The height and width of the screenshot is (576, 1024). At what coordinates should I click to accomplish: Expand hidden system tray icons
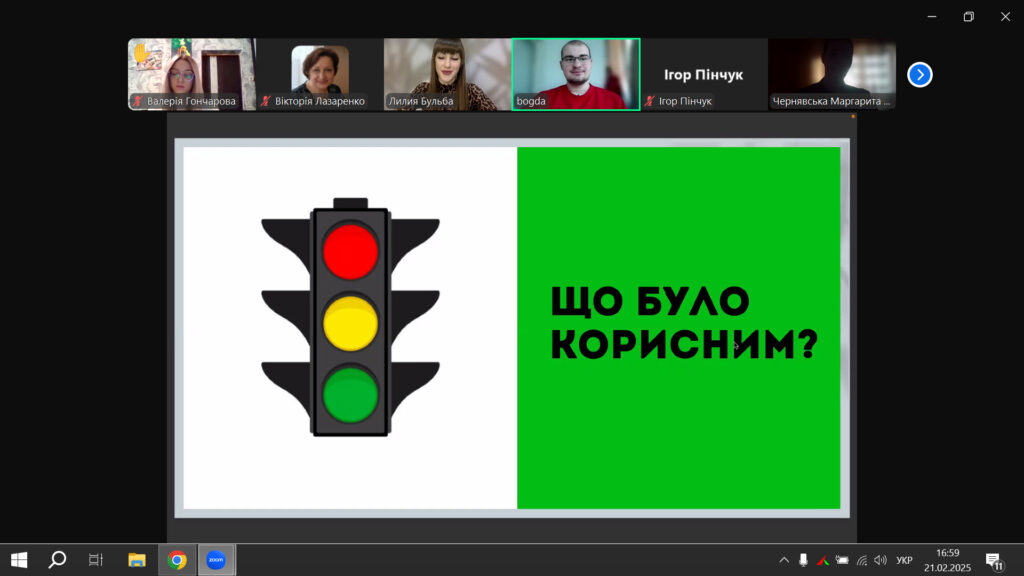click(784, 560)
